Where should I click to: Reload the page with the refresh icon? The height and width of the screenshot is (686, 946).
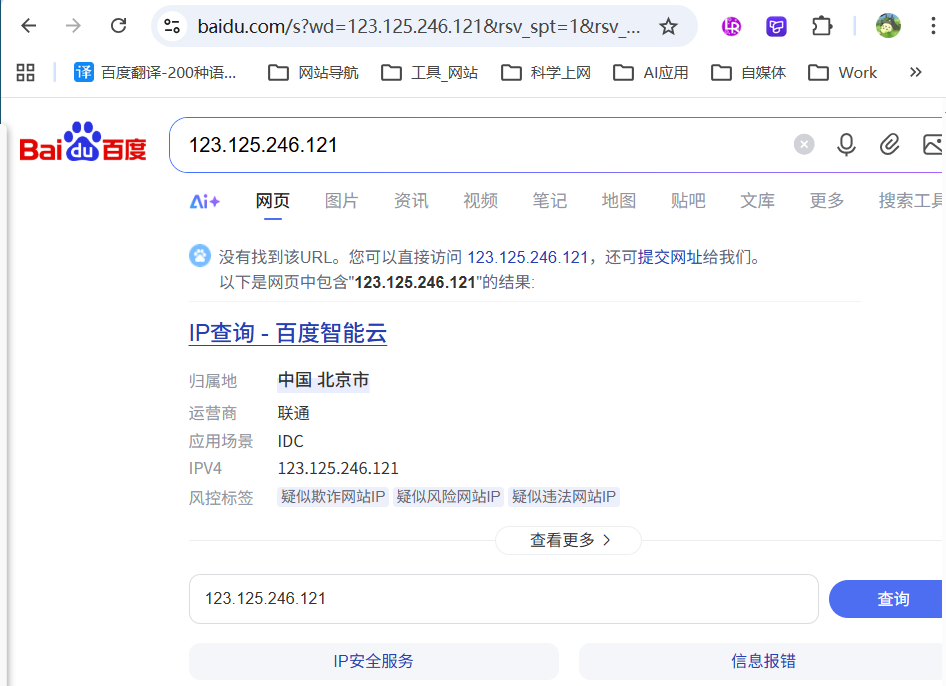click(118, 26)
